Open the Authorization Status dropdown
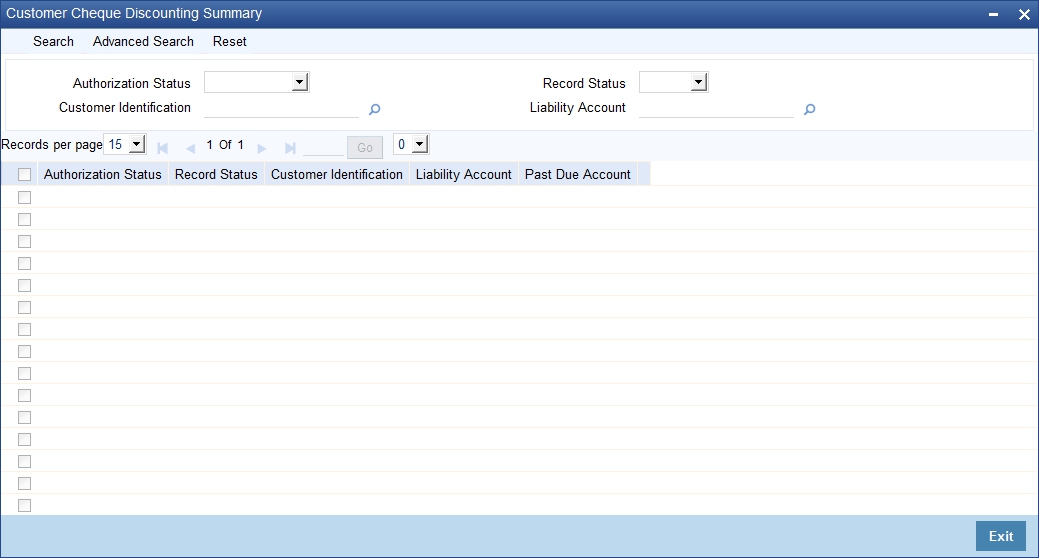The height and width of the screenshot is (558, 1039). click(256, 82)
